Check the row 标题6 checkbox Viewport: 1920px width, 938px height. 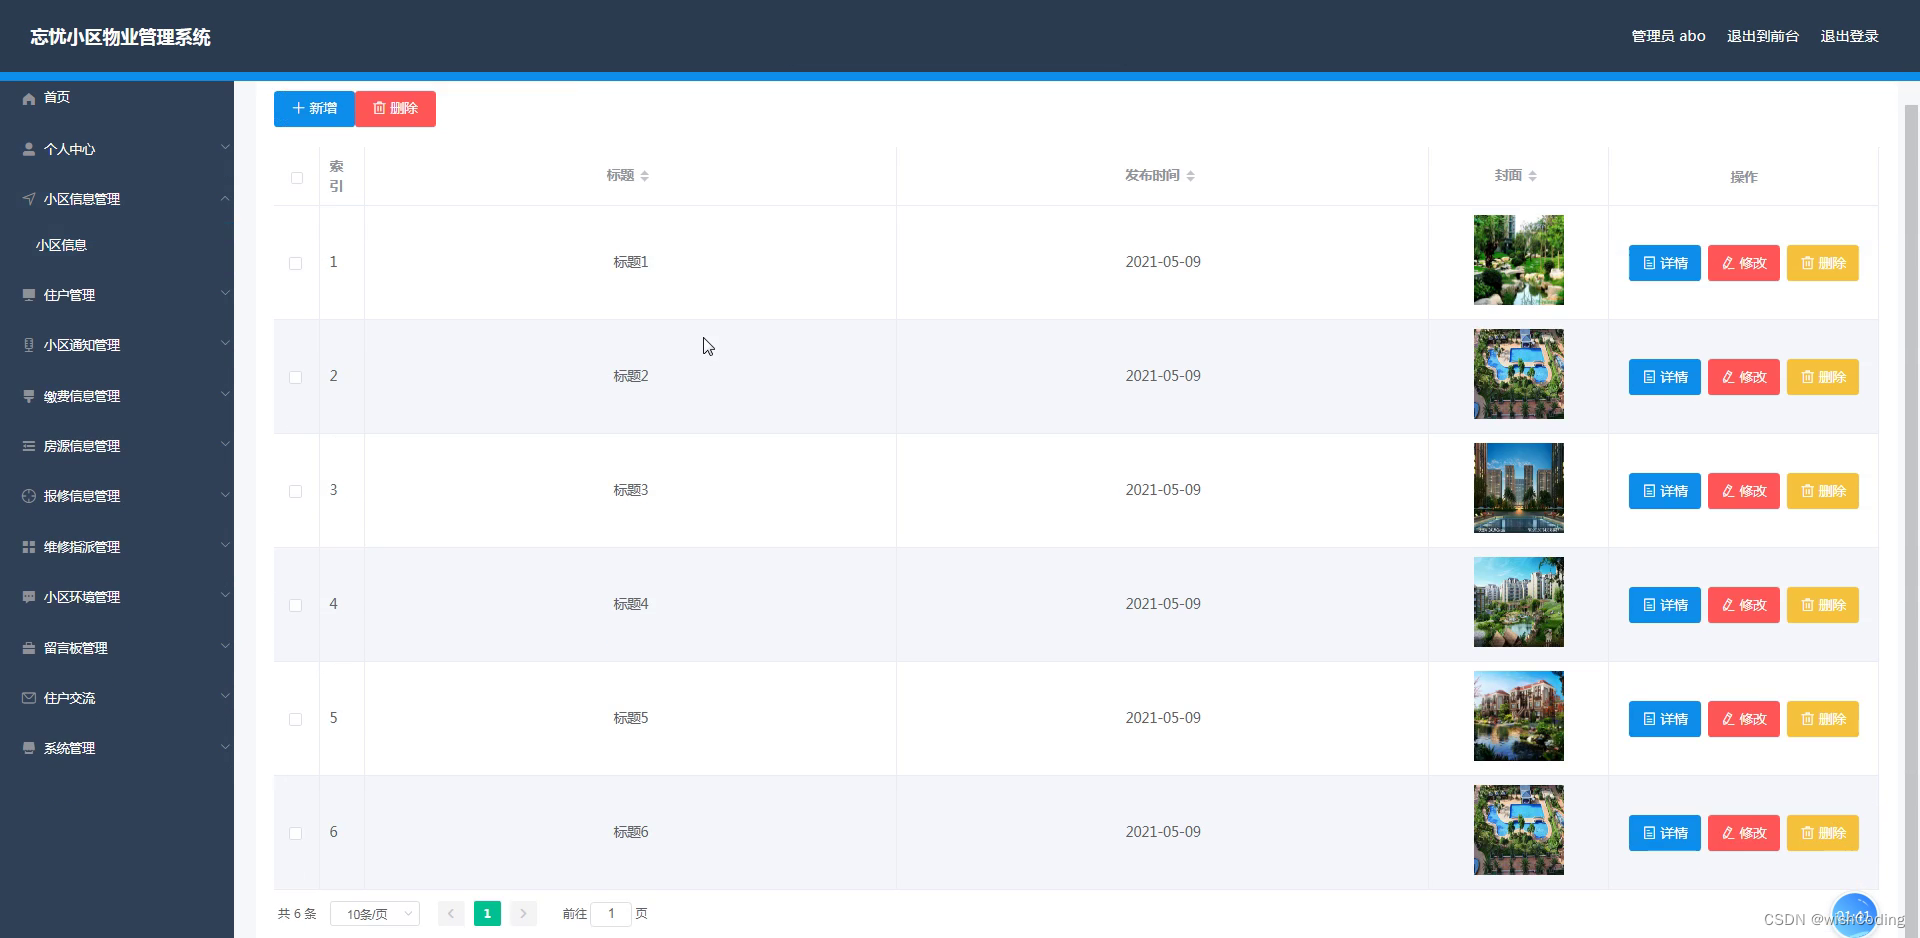pos(296,833)
